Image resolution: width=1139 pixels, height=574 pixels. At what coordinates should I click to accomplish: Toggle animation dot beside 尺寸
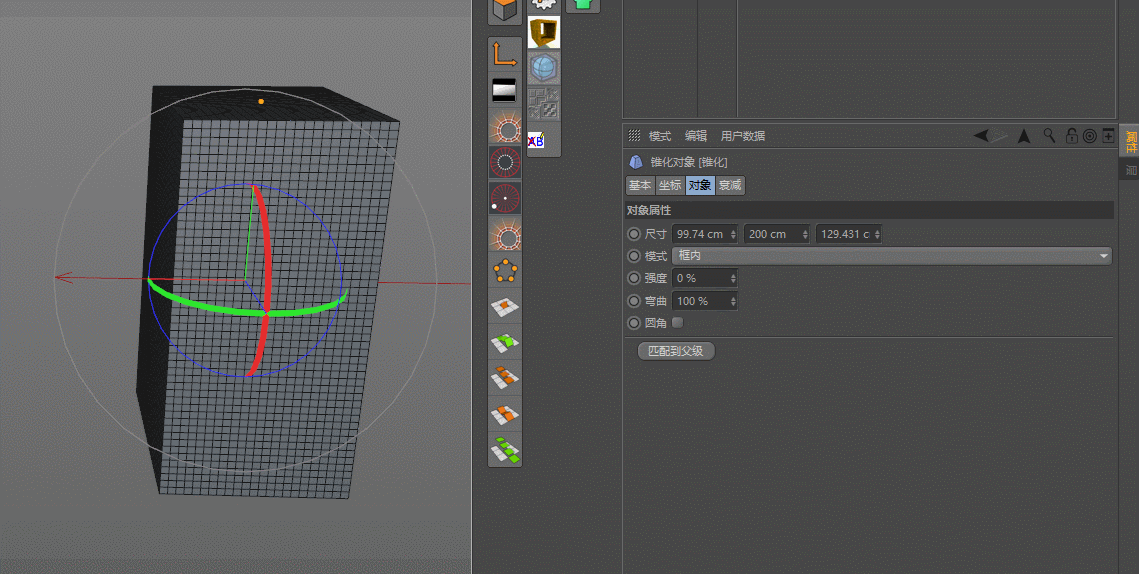point(634,234)
